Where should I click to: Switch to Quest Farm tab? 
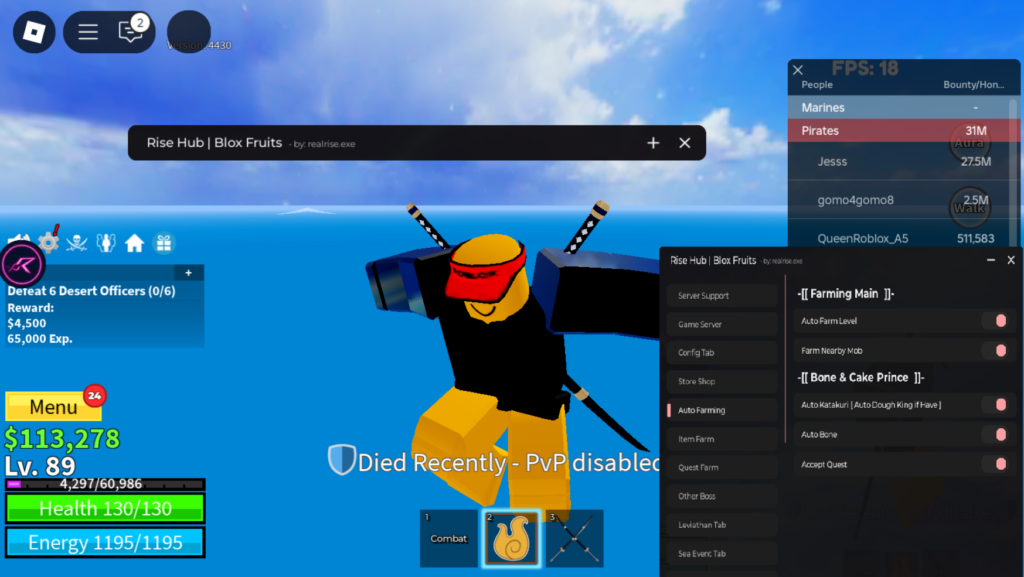(722, 467)
